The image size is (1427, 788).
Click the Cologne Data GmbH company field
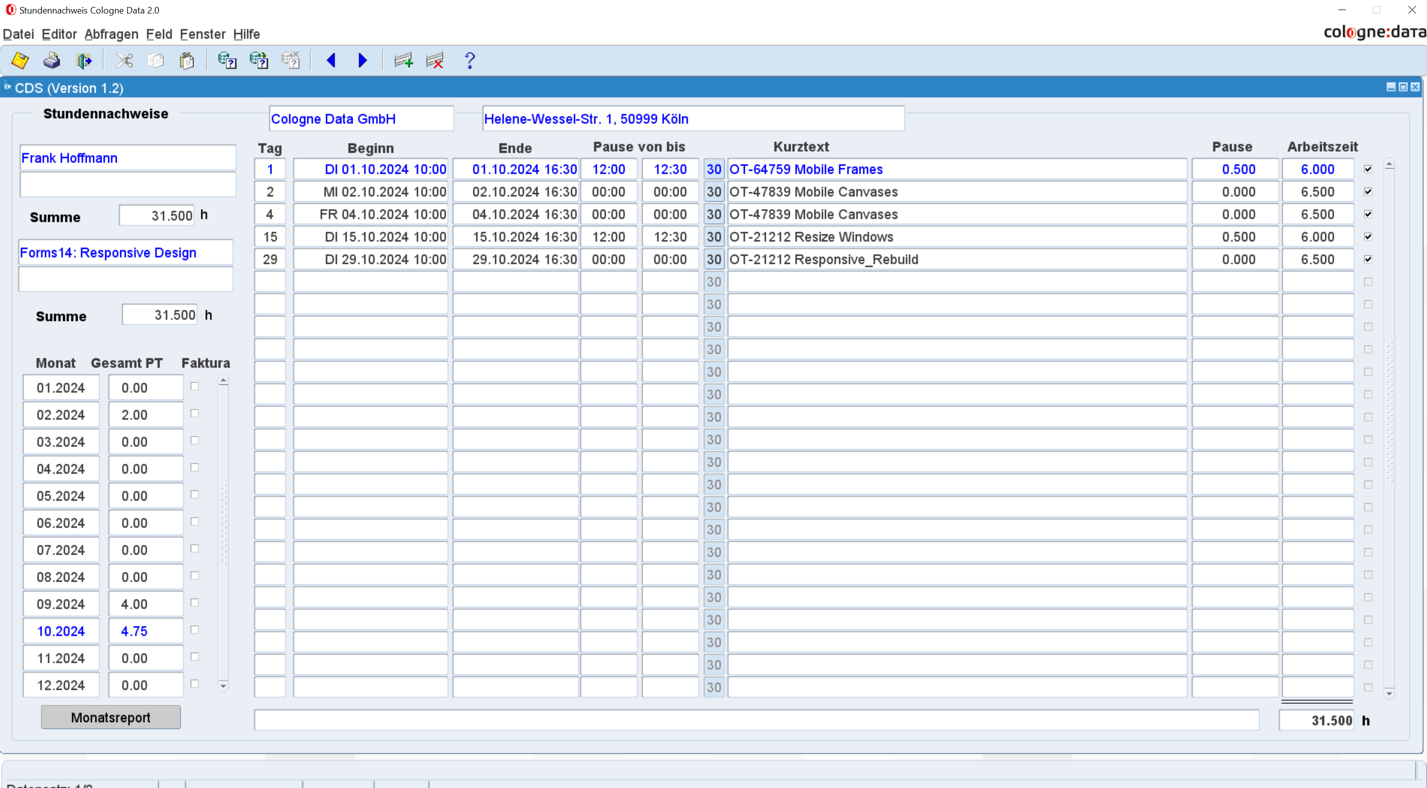(x=361, y=119)
